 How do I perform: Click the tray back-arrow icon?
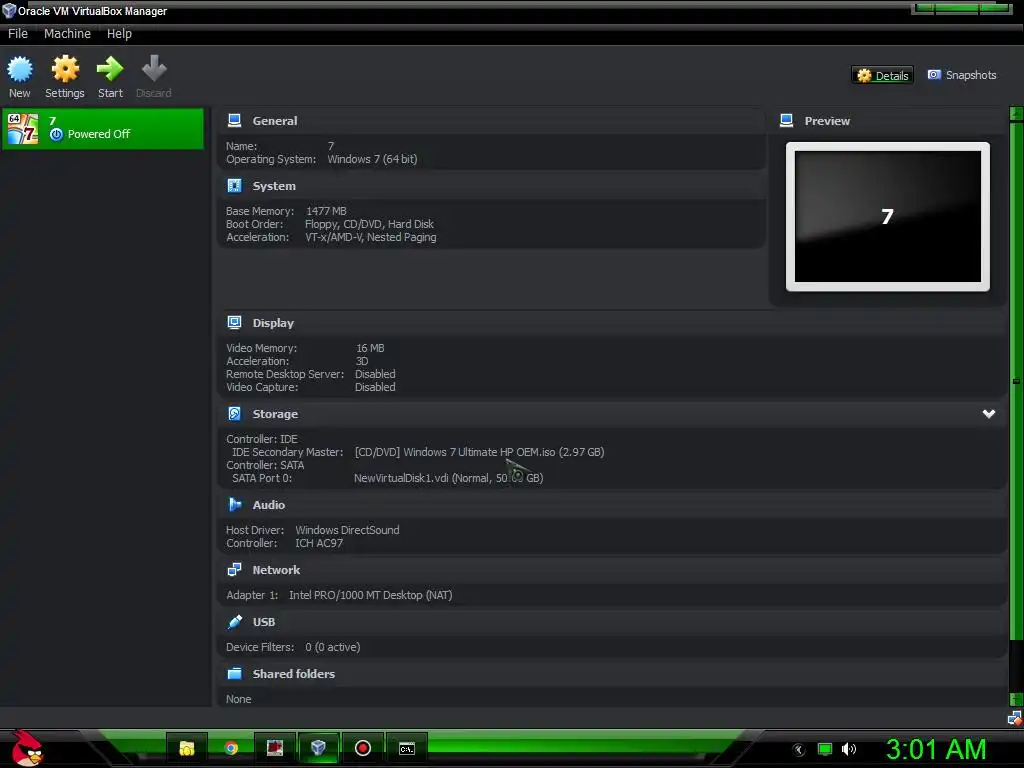click(x=799, y=750)
